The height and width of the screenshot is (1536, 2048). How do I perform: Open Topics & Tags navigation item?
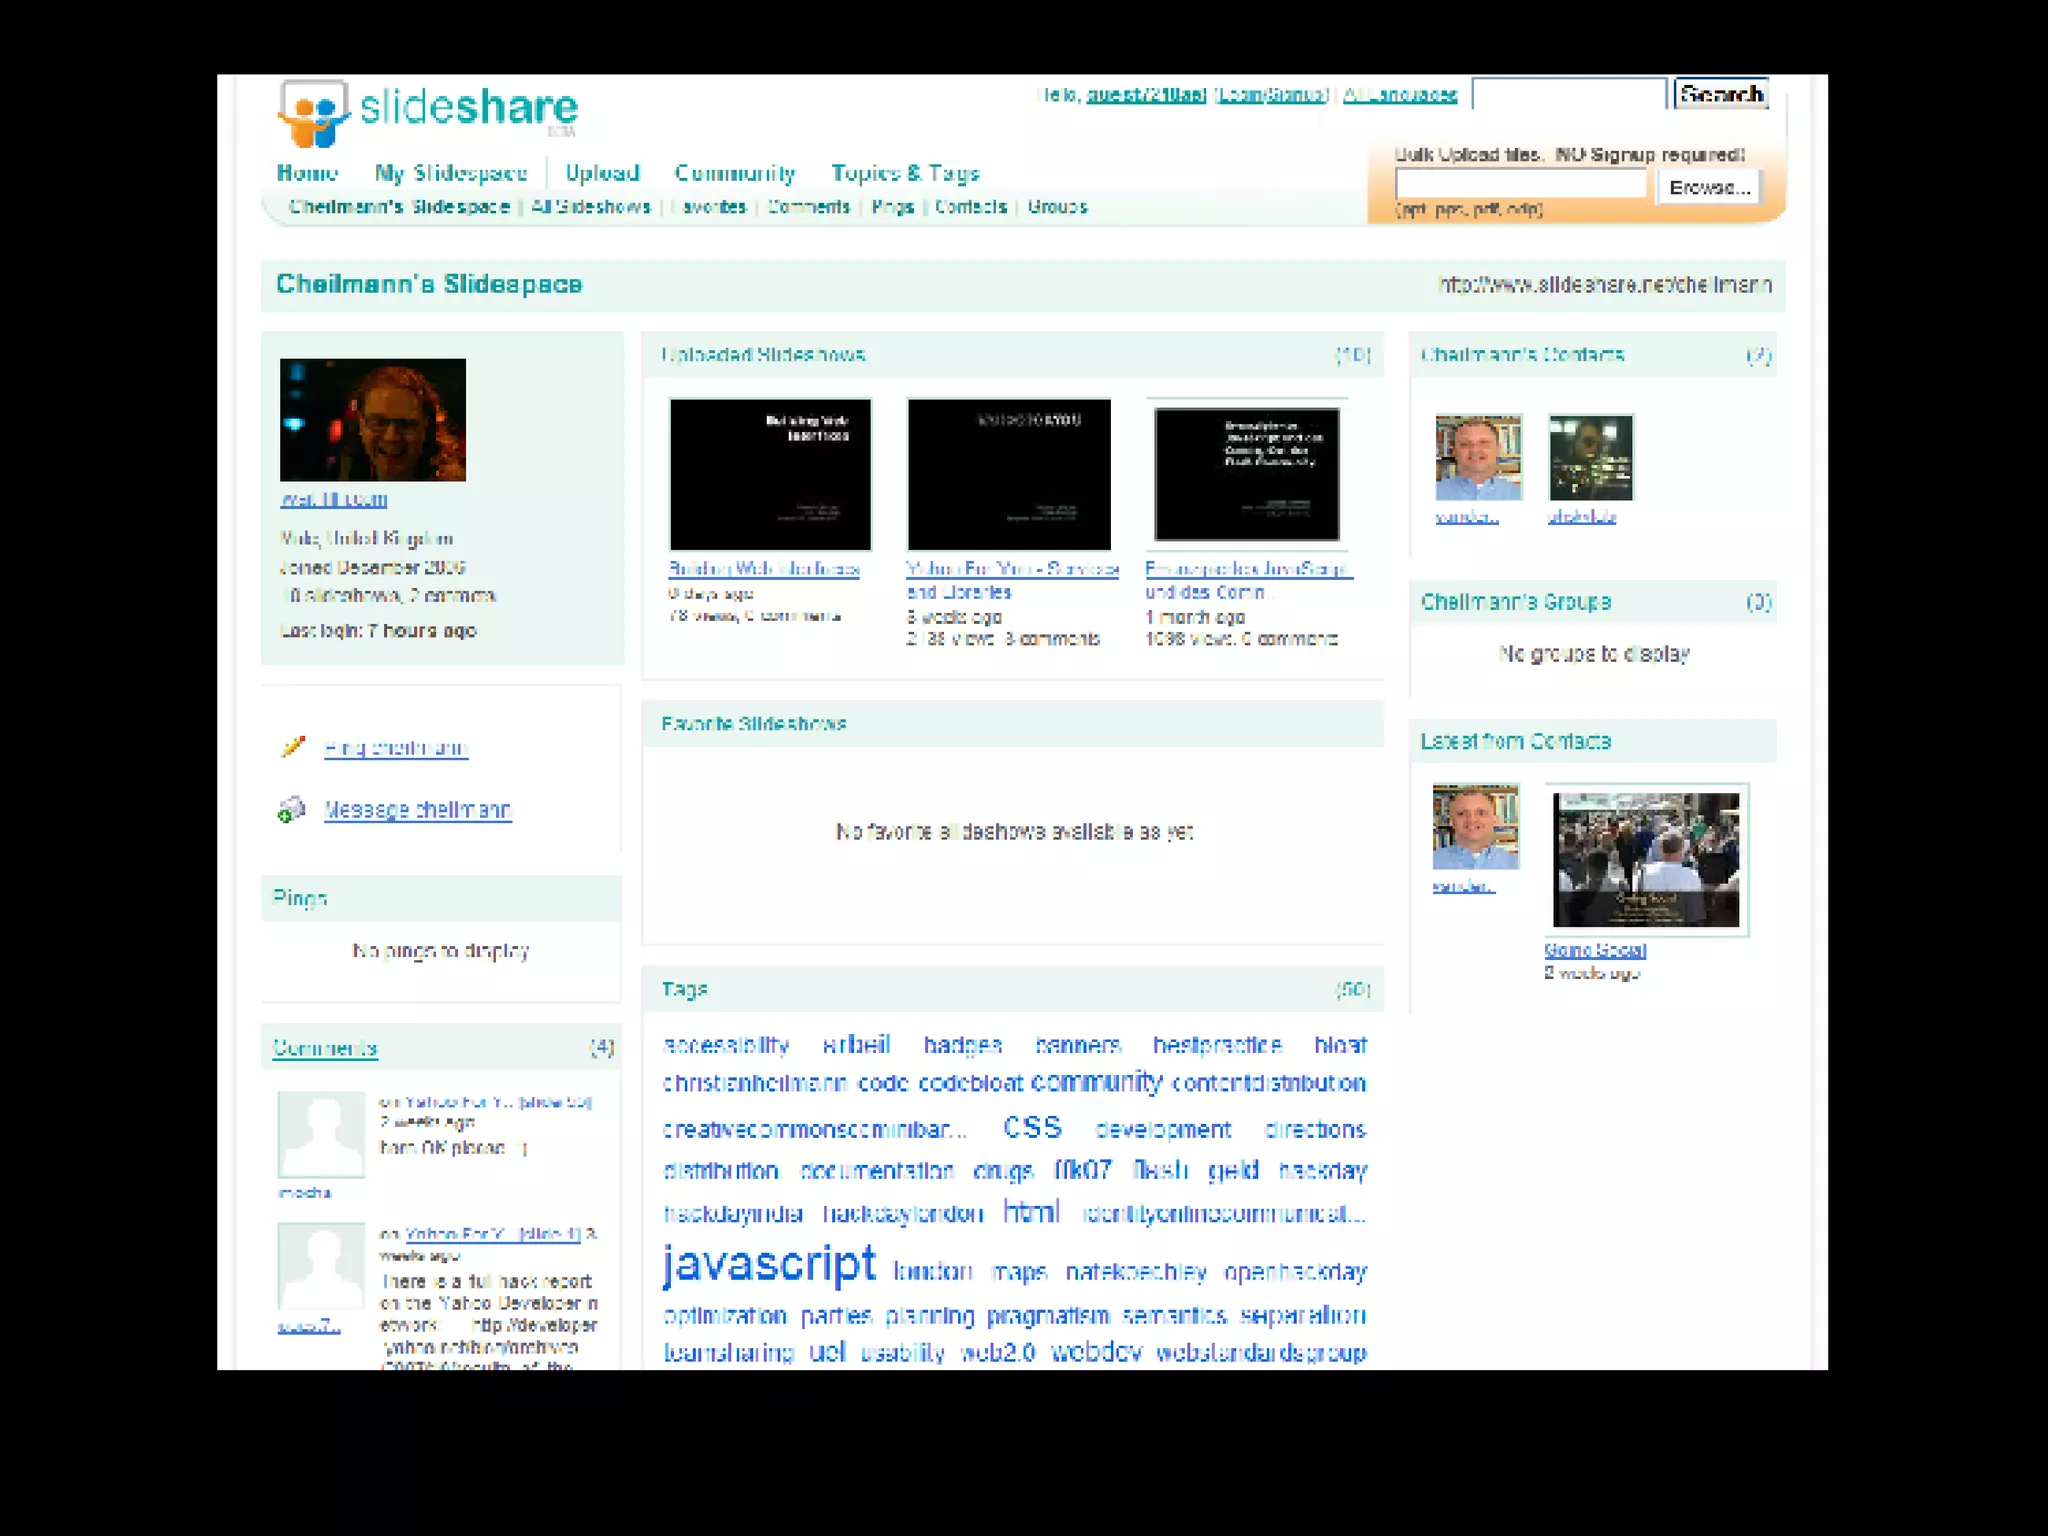(905, 173)
